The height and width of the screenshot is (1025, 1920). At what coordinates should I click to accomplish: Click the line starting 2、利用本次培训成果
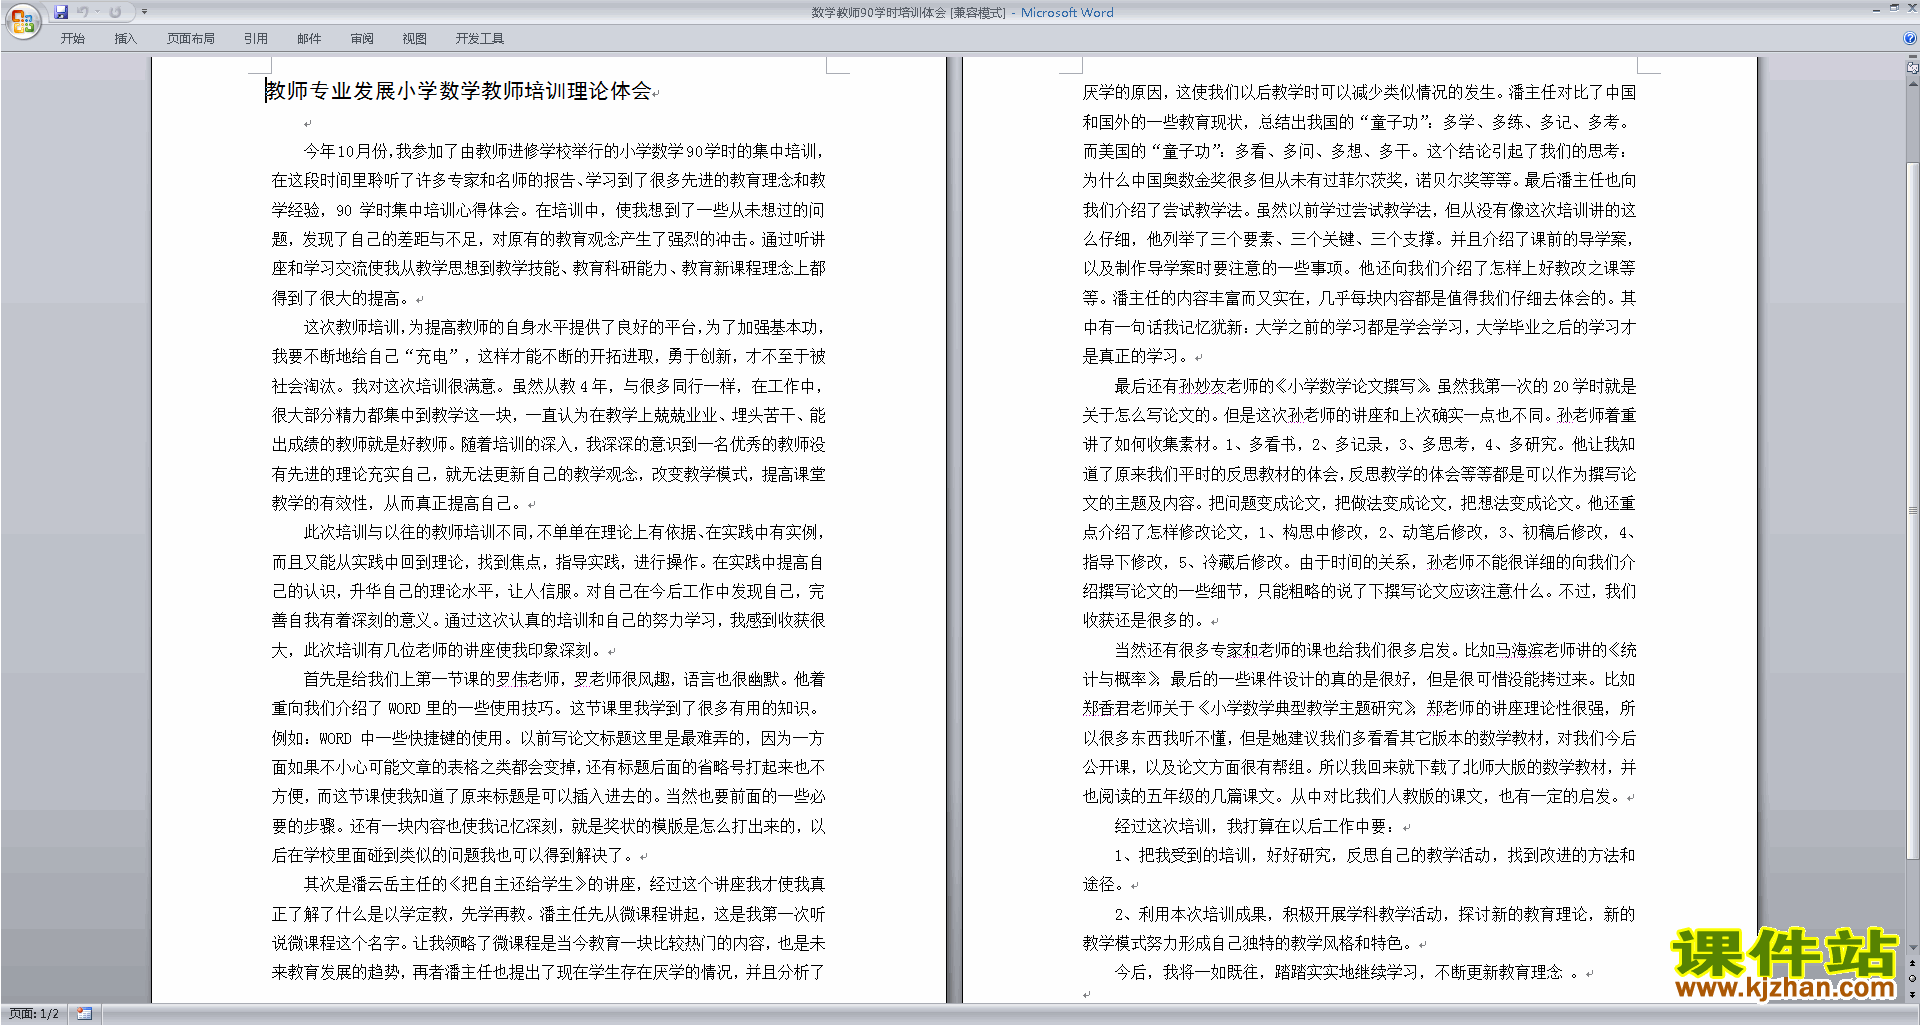(1375, 914)
